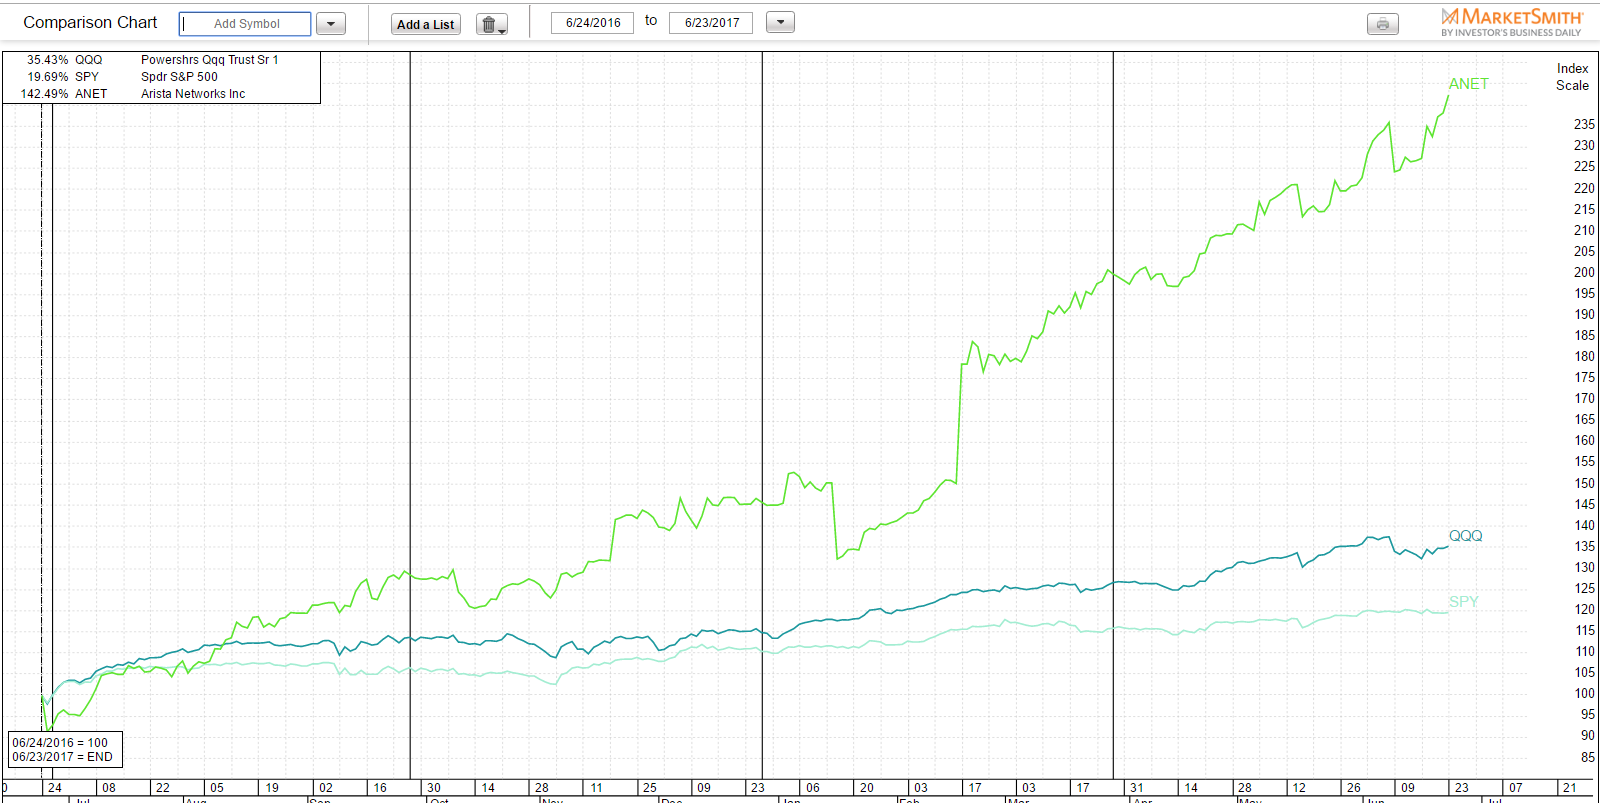Click Arista Networks Inc name
The width and height of the screenshot is (1600, 803).
193,94
